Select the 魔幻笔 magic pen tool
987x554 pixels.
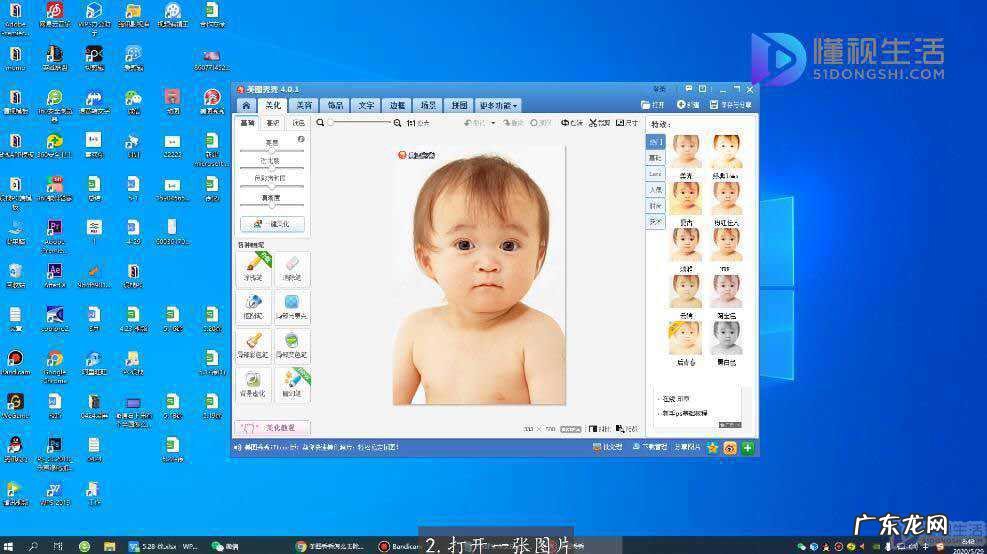click(292, 385)
